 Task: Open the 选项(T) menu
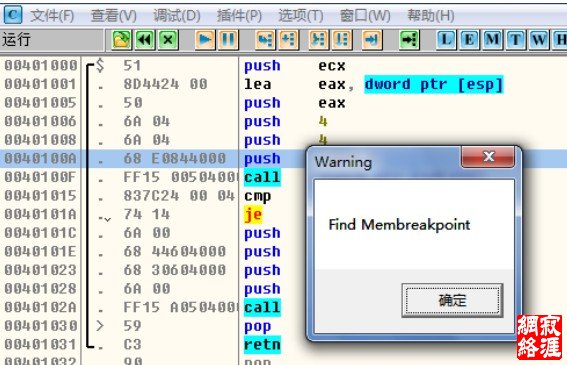click(301, 16)
